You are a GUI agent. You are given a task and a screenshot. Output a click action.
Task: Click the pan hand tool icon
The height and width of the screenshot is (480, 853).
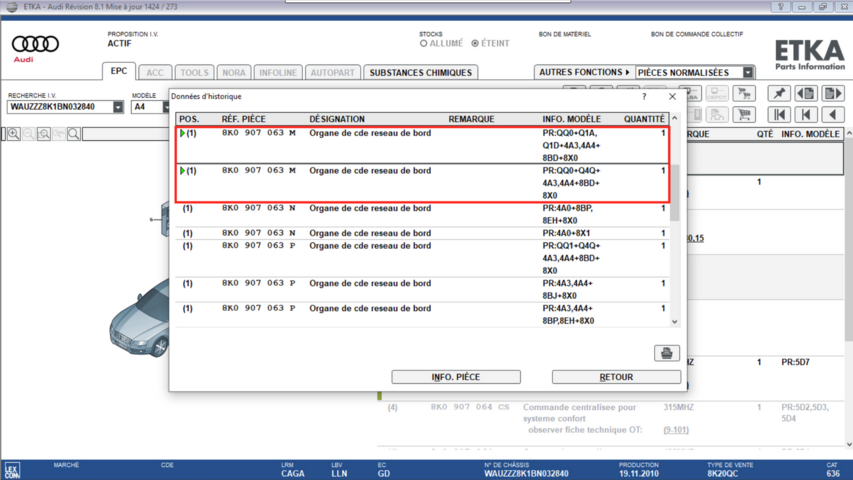[x=59, y=134]
